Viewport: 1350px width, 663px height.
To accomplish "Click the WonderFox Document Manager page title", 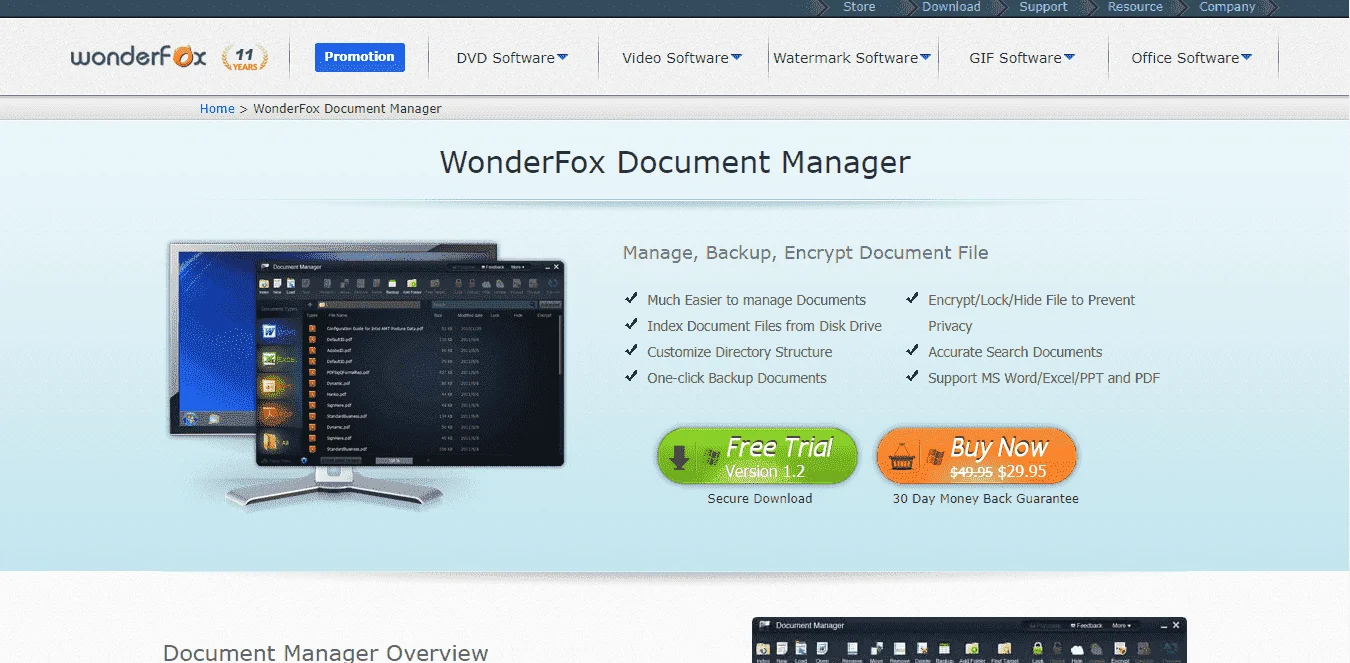I will coord(675,162).
